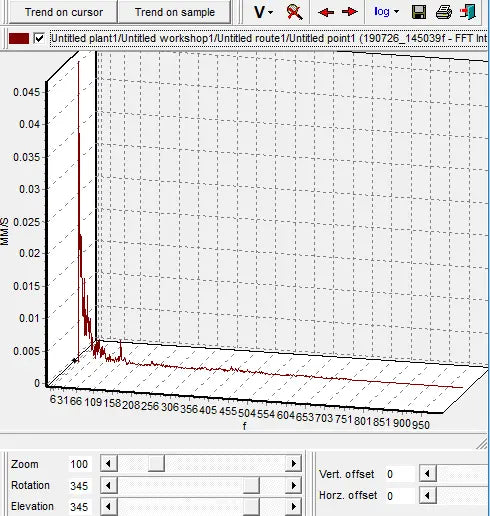The width and height of the screenshot is (490, 516).
Task: Click the Zoom slider right arrow
Action: point(293,463)
